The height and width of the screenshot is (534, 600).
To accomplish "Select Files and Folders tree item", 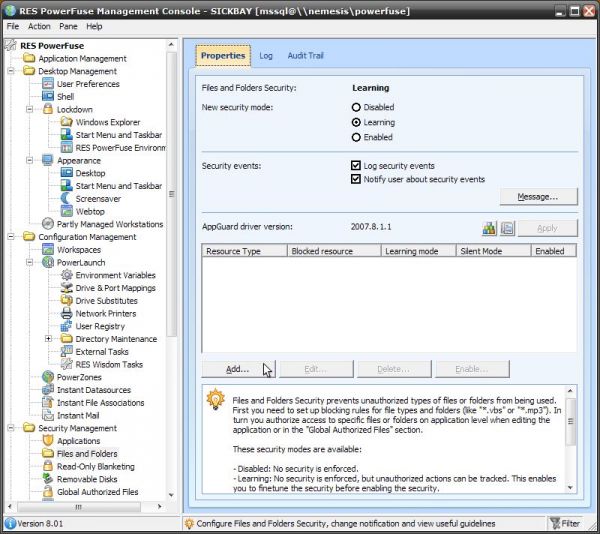I will [x=87, y=454].
